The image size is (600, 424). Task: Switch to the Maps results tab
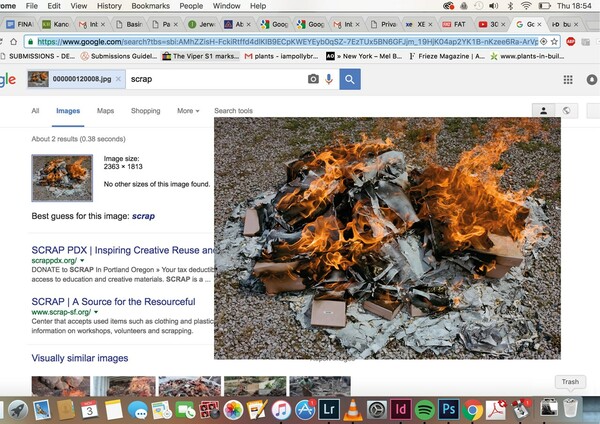point(105,111)
